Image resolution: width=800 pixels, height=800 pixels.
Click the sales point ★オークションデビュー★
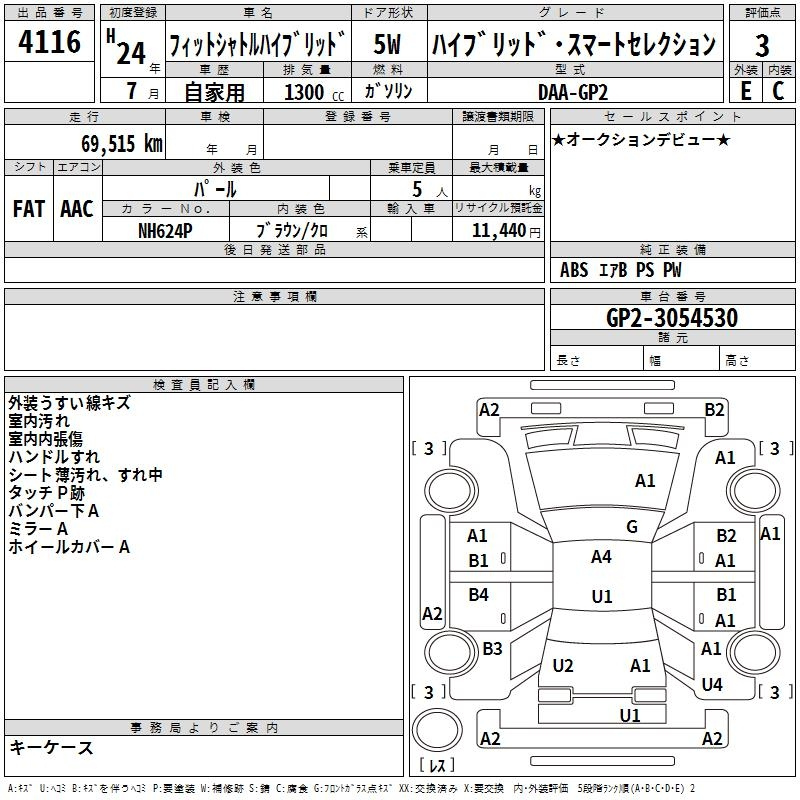(641, 139)
